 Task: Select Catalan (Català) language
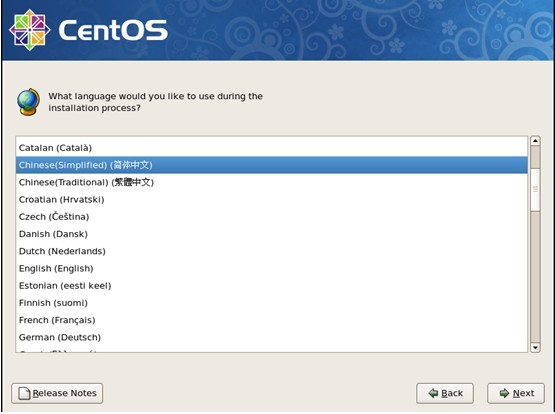tap(271, 148)
